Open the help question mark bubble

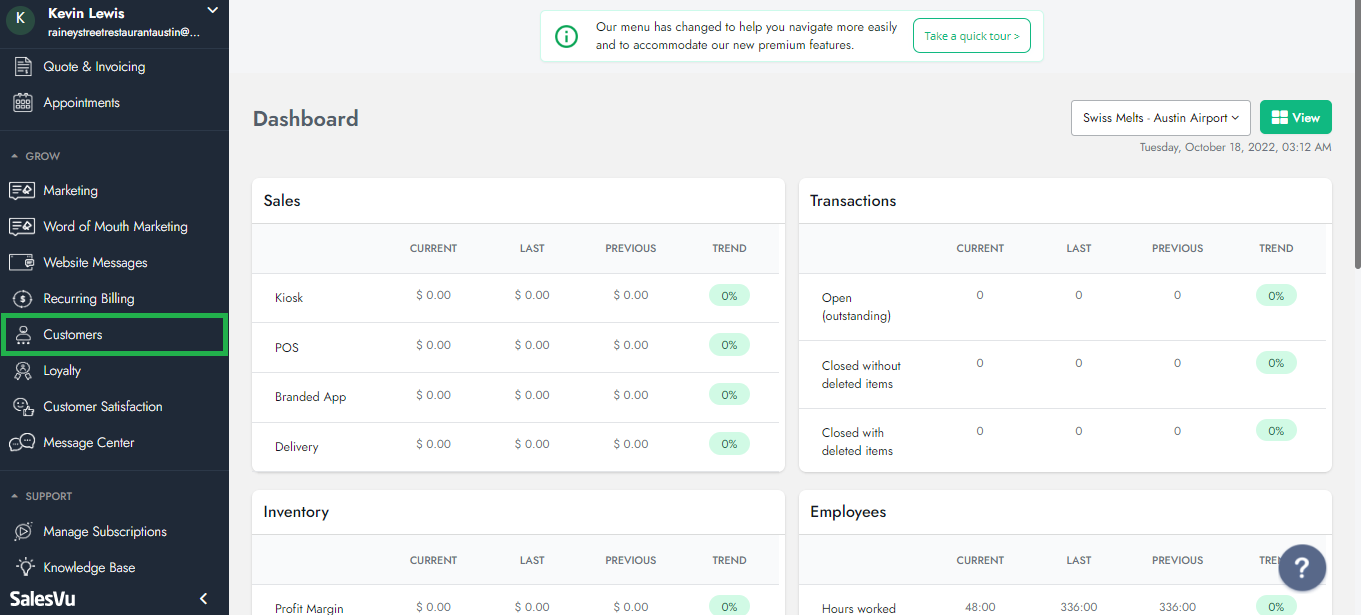point(1302,568)
